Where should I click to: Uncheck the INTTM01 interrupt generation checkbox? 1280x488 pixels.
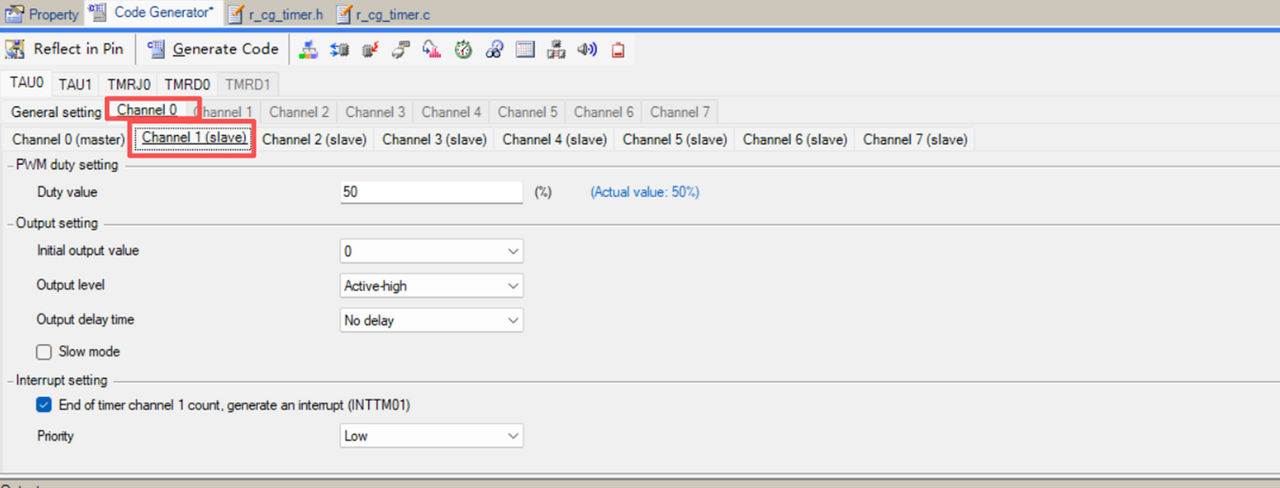pyautogui.click(x=44, y=405)
